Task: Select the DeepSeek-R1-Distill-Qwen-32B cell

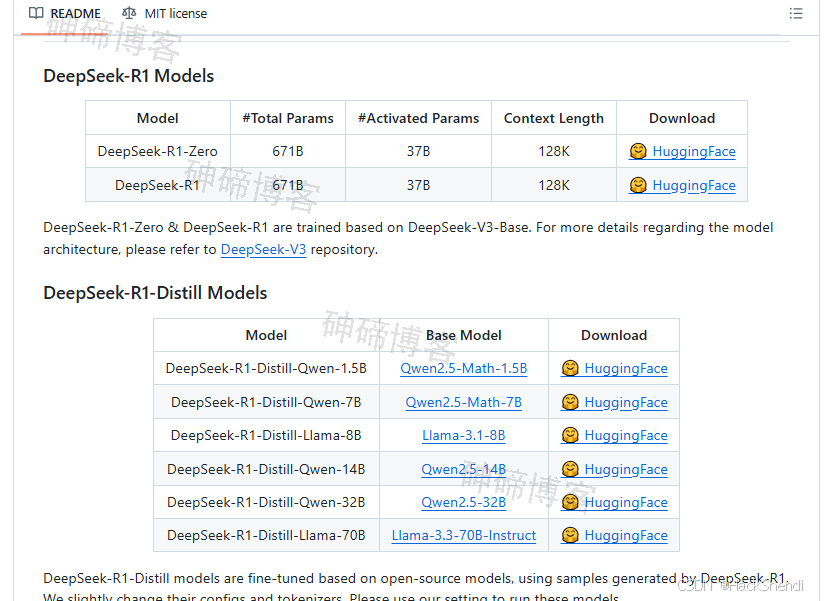Action: tap(266, 502)
